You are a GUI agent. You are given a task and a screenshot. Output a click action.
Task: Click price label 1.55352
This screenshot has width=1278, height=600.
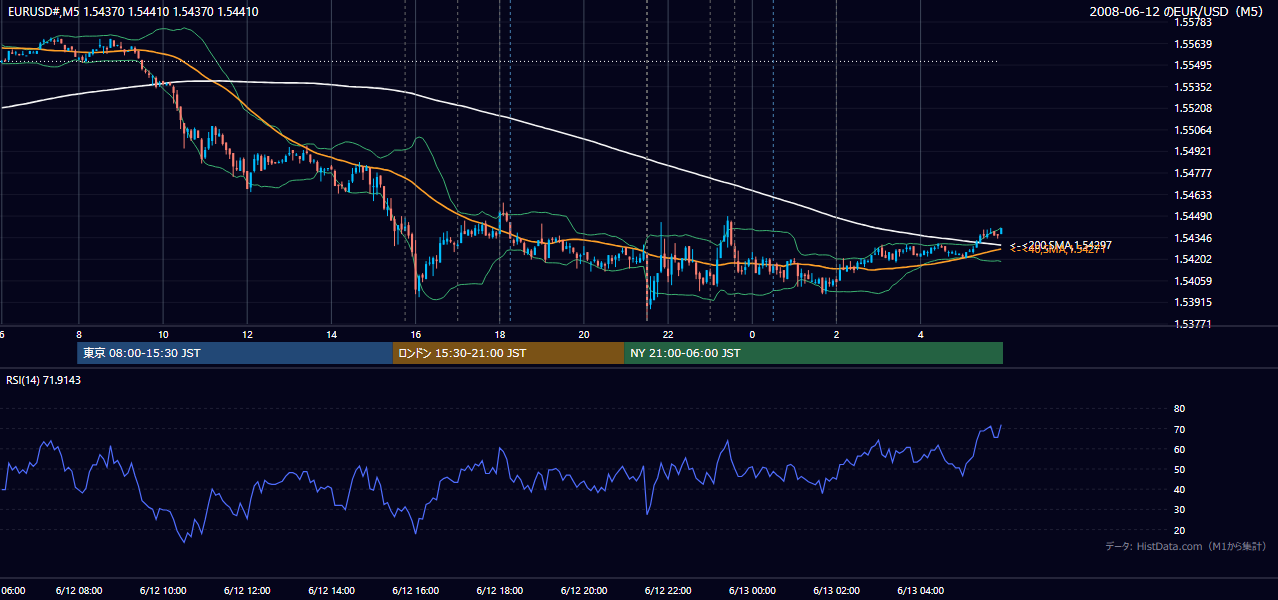click(1193, 87)
